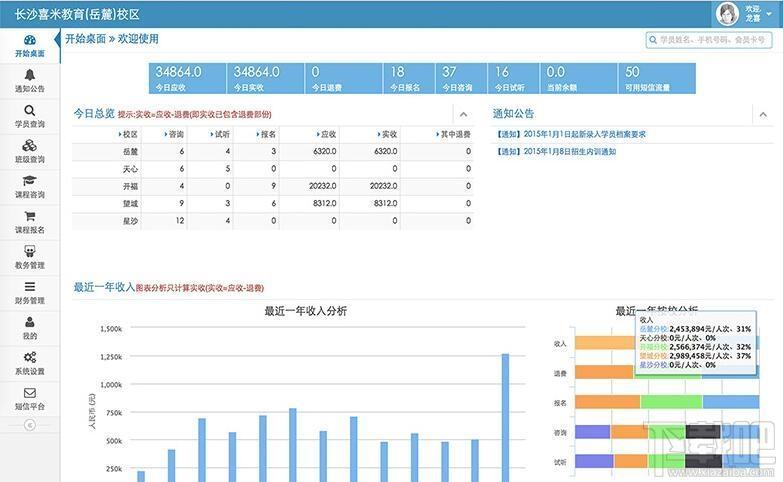Open the 财务管理 list icon

point(29,287)
